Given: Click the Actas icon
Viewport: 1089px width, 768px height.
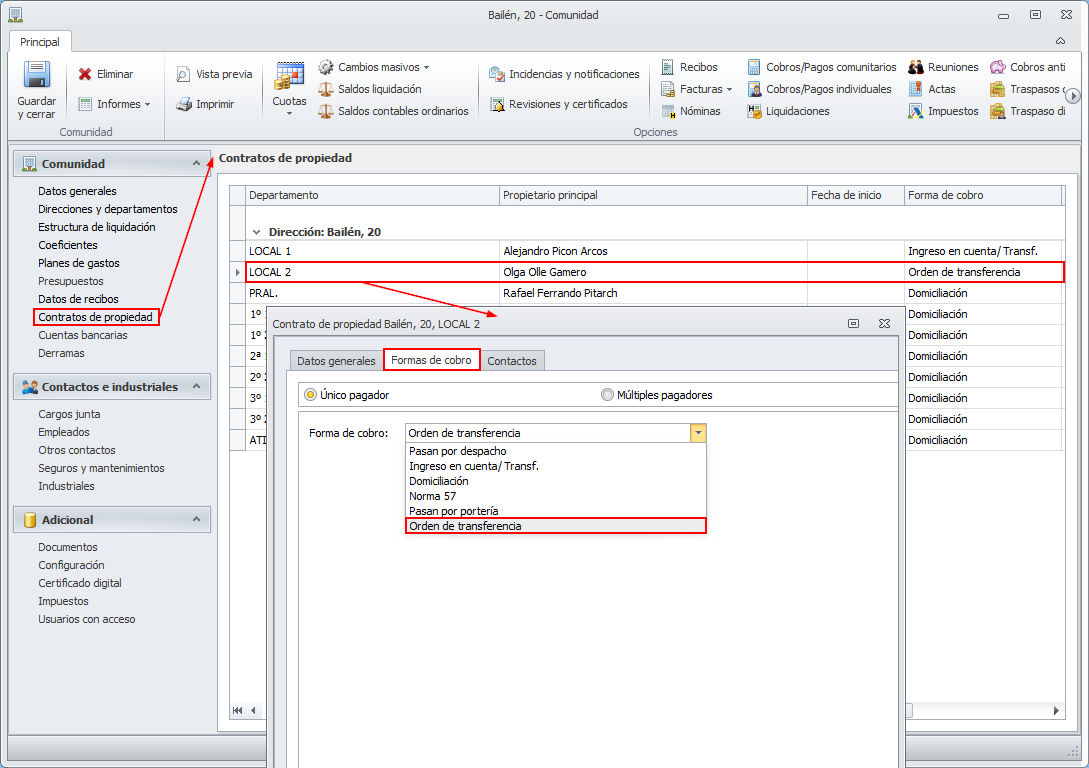Looking at the screenshot, I should (915, 89).
